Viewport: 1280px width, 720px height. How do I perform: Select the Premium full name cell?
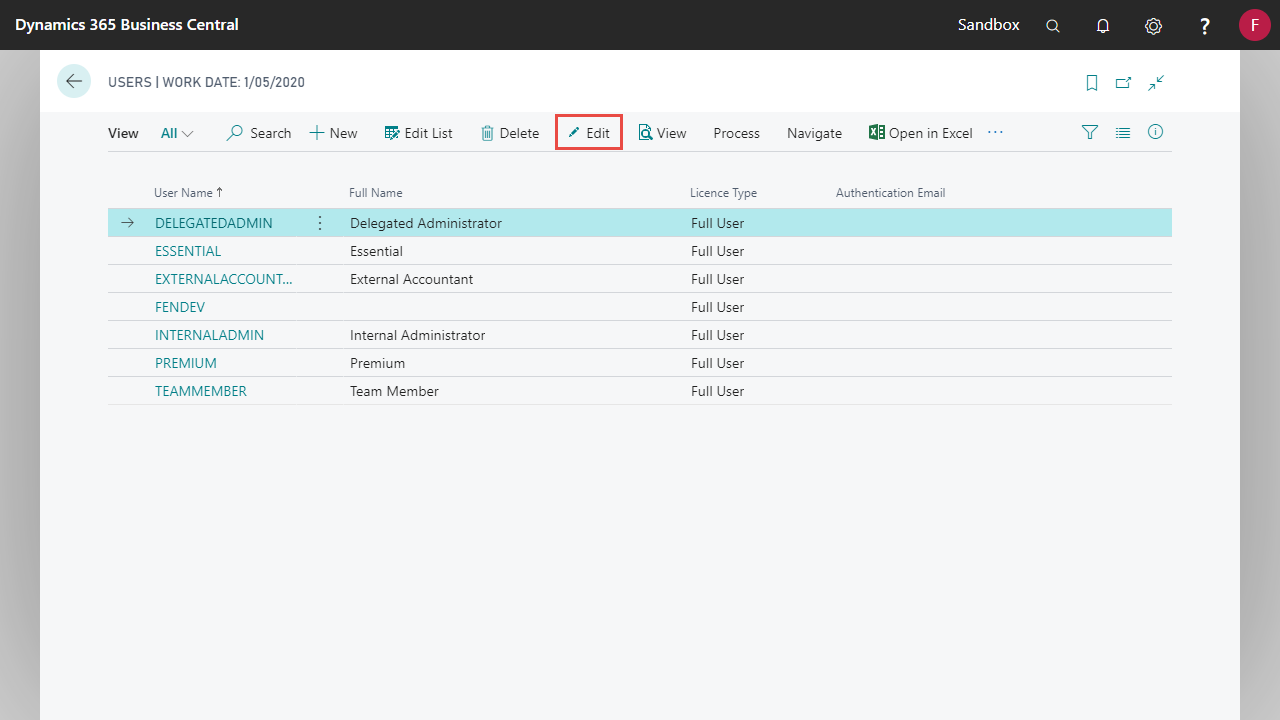click(378, 363)
